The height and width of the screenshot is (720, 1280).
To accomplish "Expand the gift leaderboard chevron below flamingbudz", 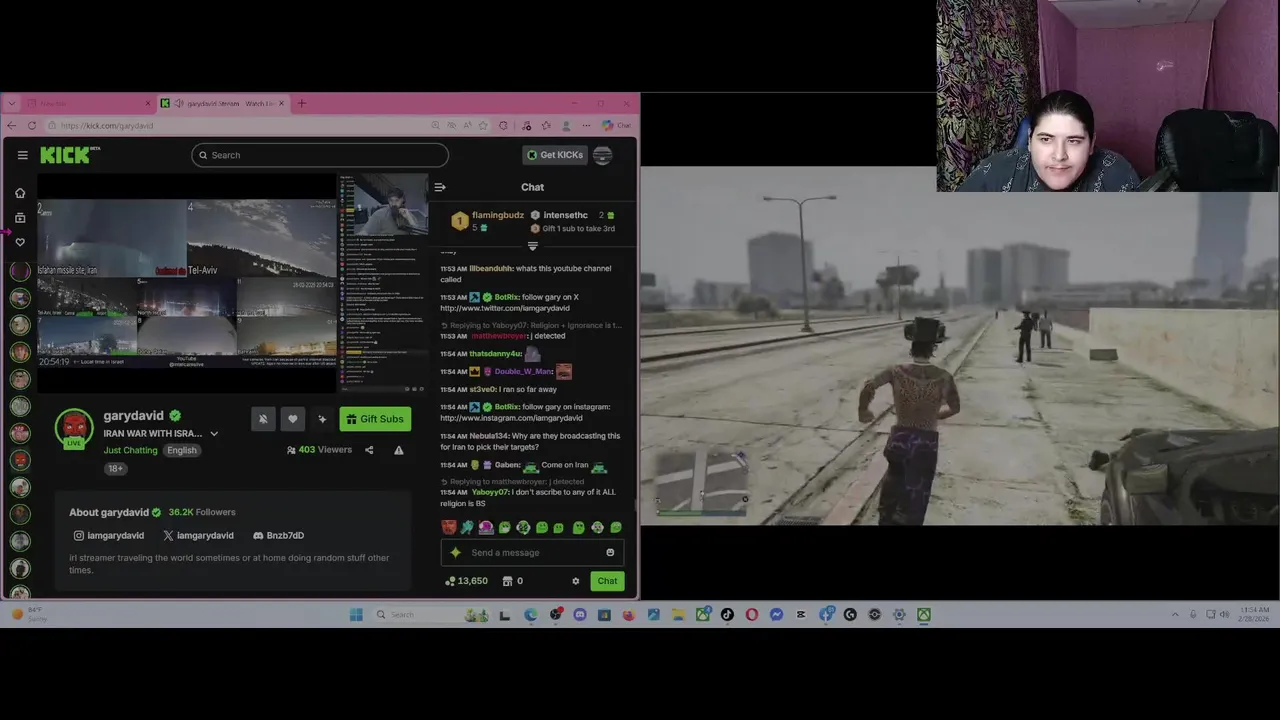I will pos(532,246).
